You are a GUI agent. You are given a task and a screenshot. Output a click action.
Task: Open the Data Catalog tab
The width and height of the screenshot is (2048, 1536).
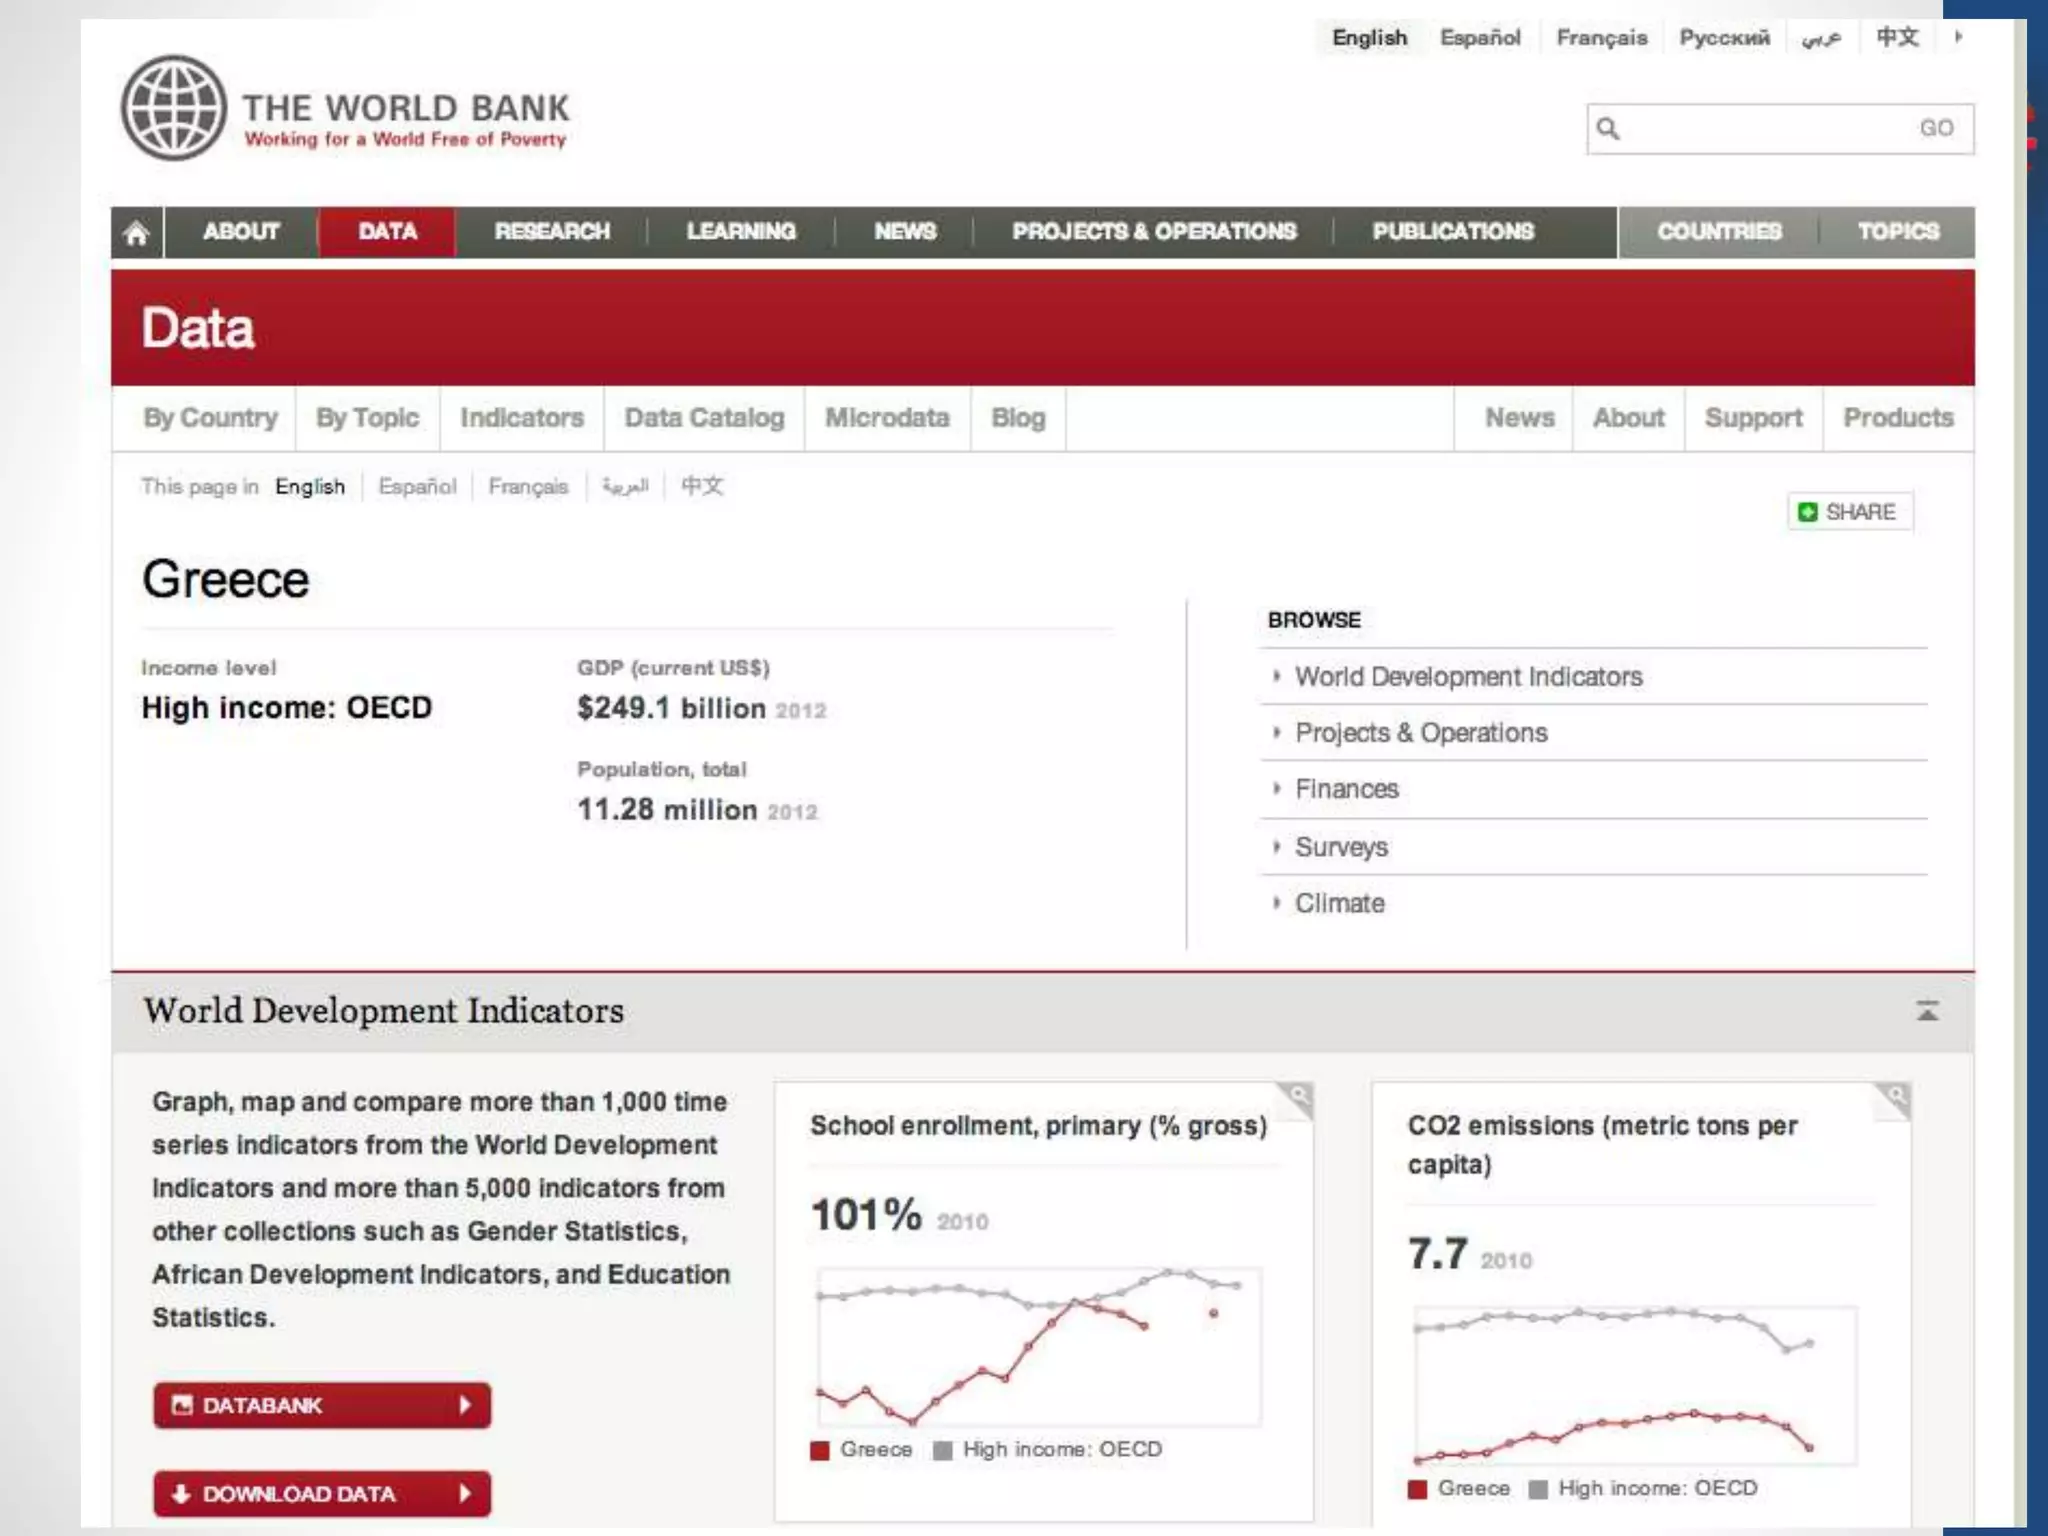coord(704,418)
